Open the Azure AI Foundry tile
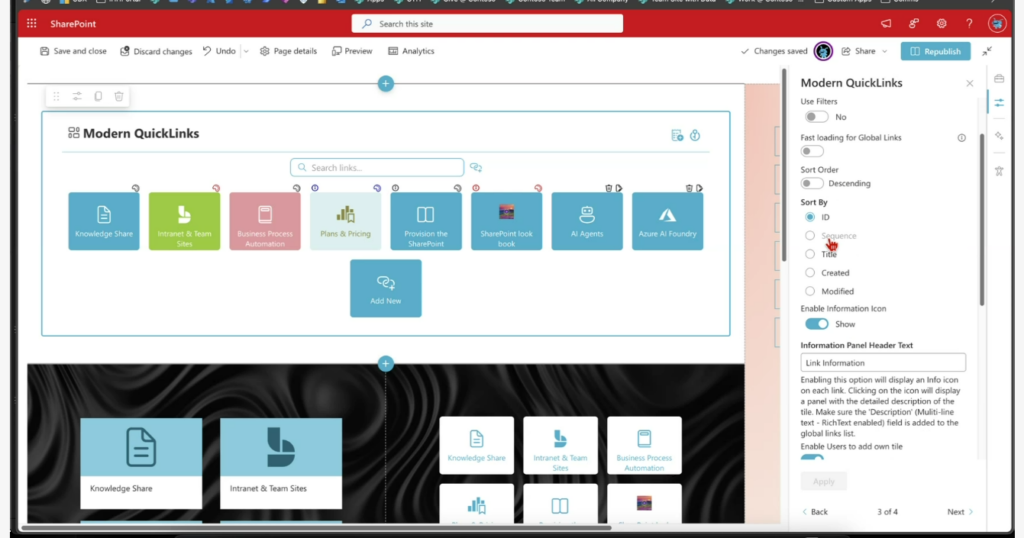 coord(667,221)
